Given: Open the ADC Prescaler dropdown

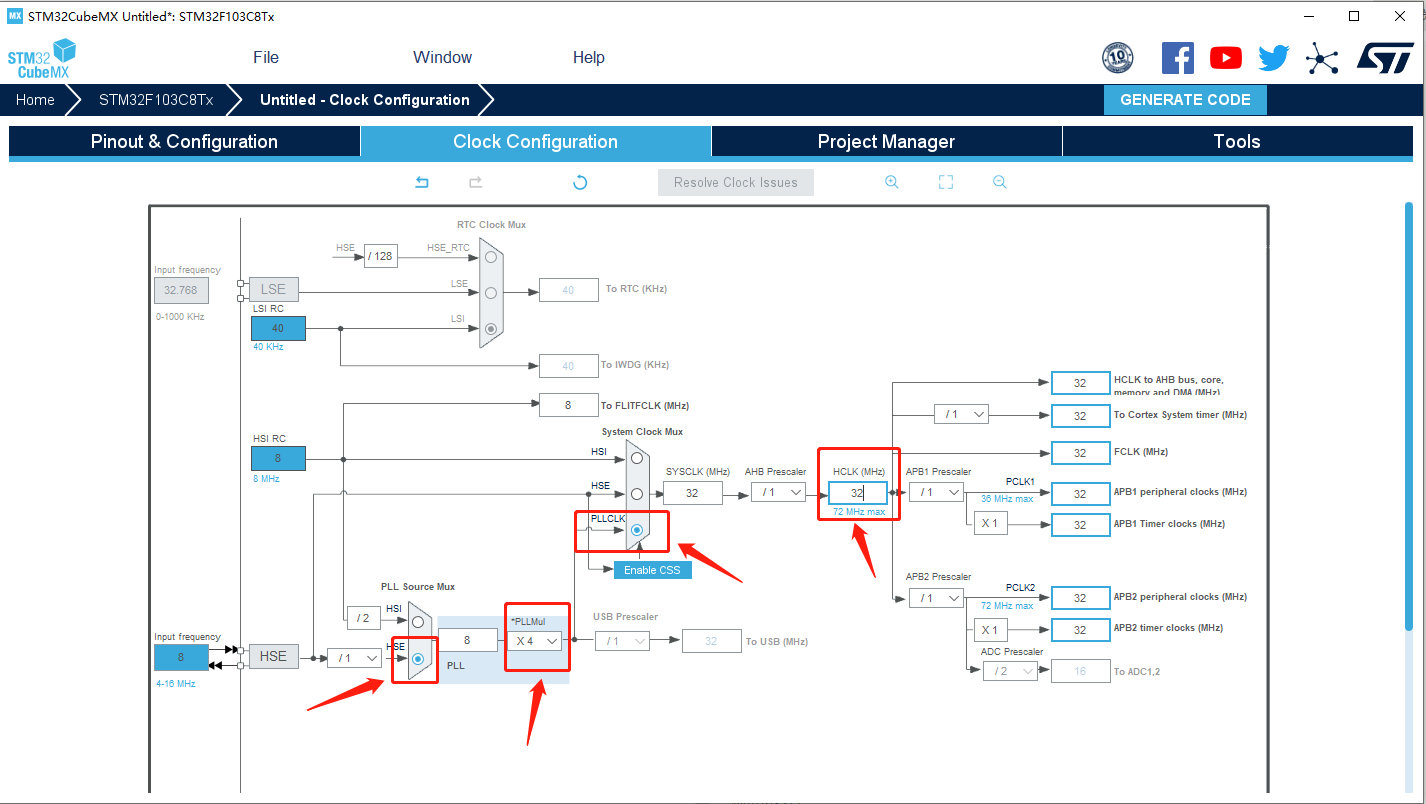Looking at the screenshot, I should pyautogui.click(x=1010, y=671).
